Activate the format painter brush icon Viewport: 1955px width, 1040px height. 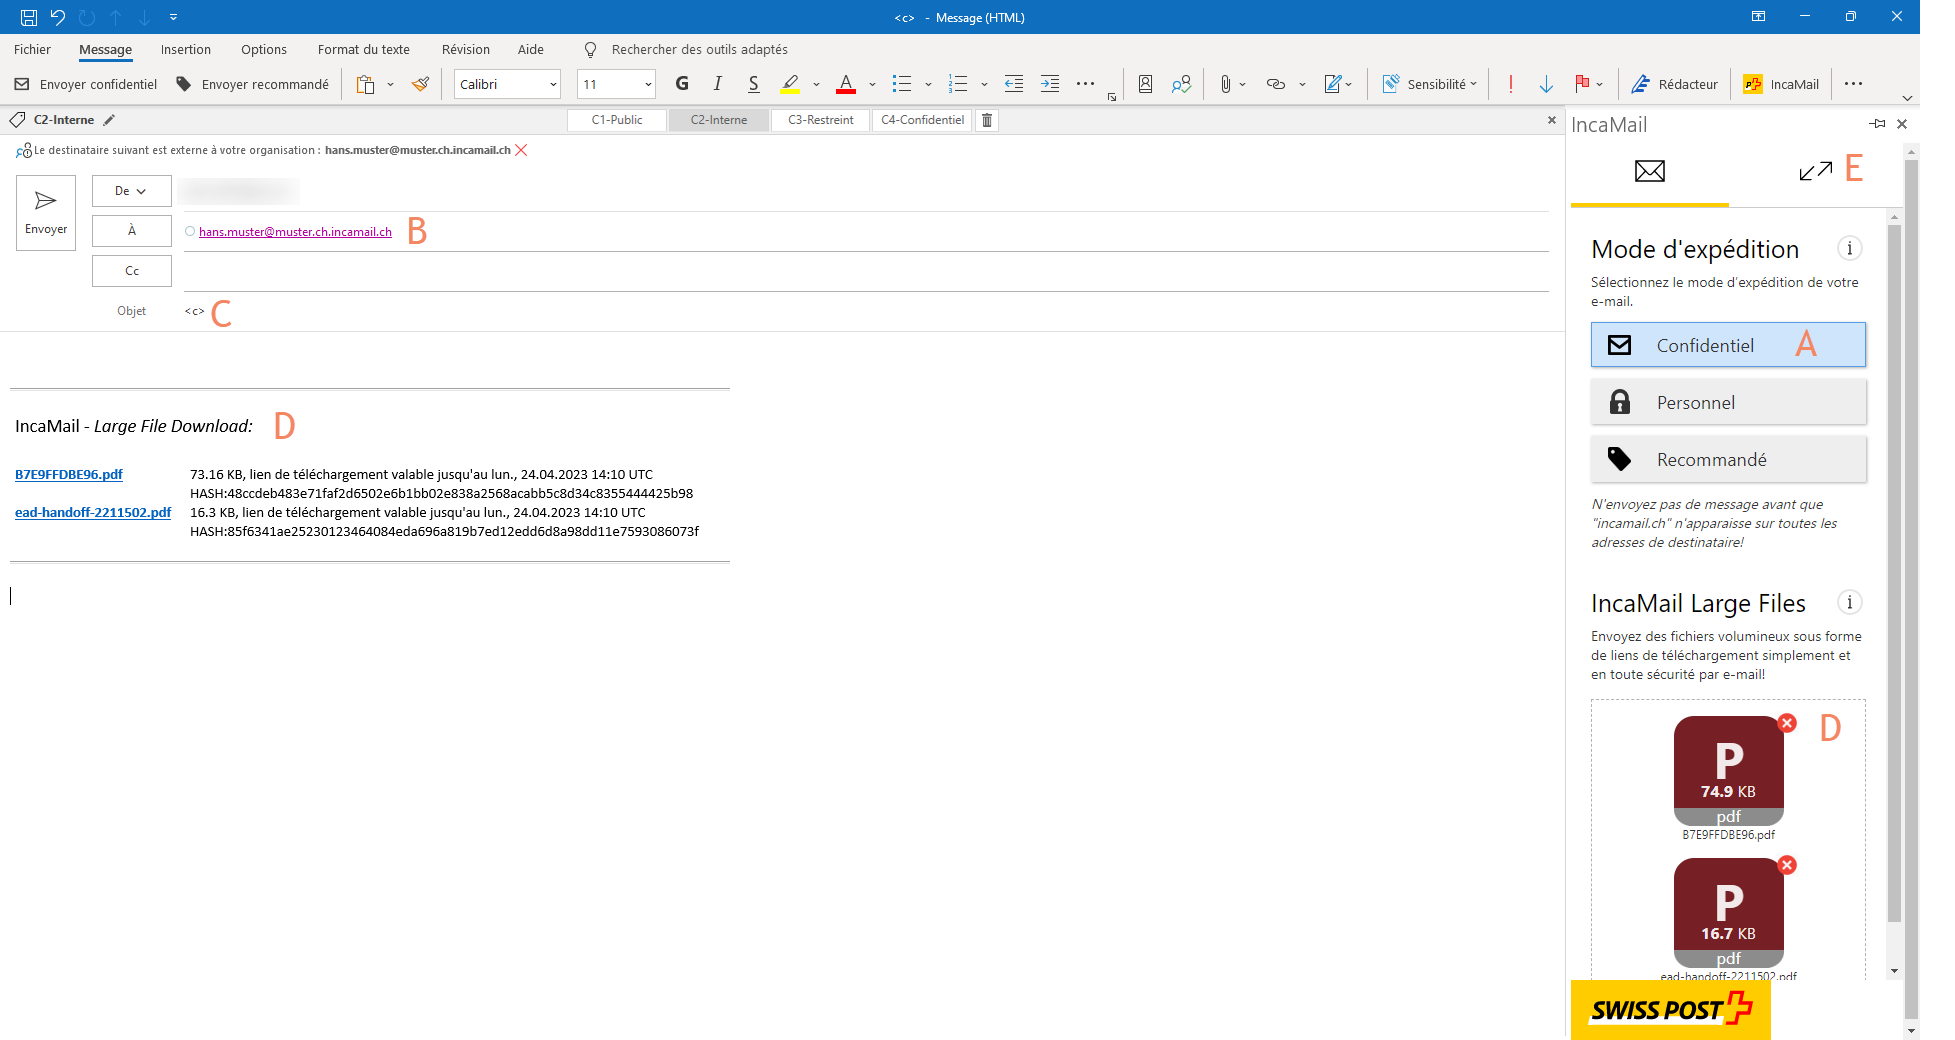[x=421, y=85]
